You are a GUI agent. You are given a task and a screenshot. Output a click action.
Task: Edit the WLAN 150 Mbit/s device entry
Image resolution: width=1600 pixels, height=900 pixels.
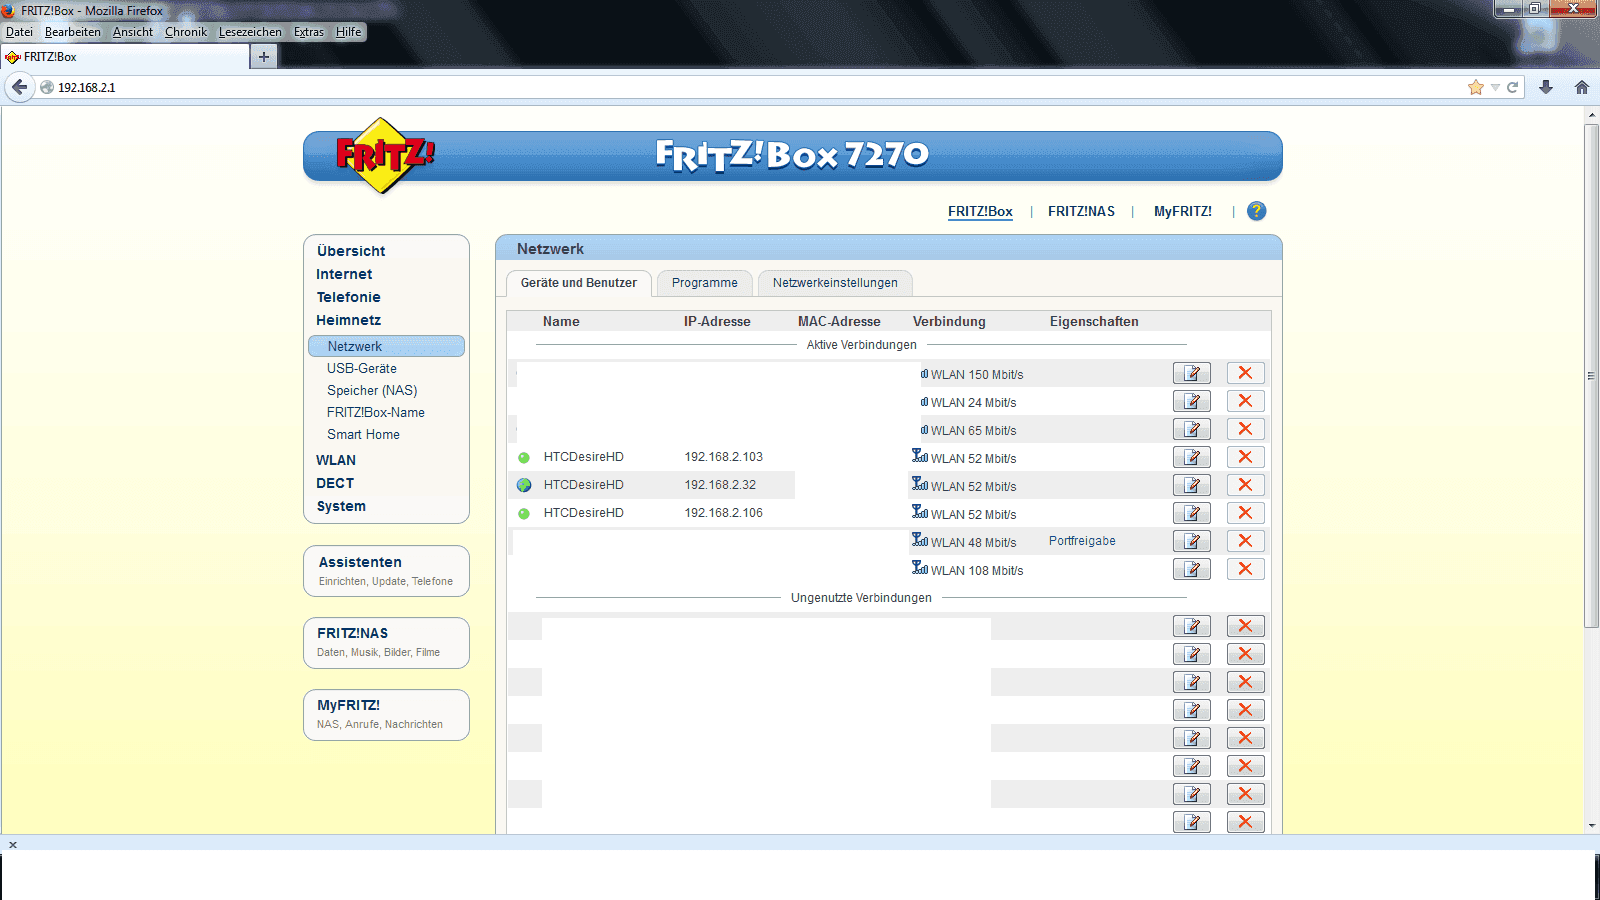(x=1192, y=373)
